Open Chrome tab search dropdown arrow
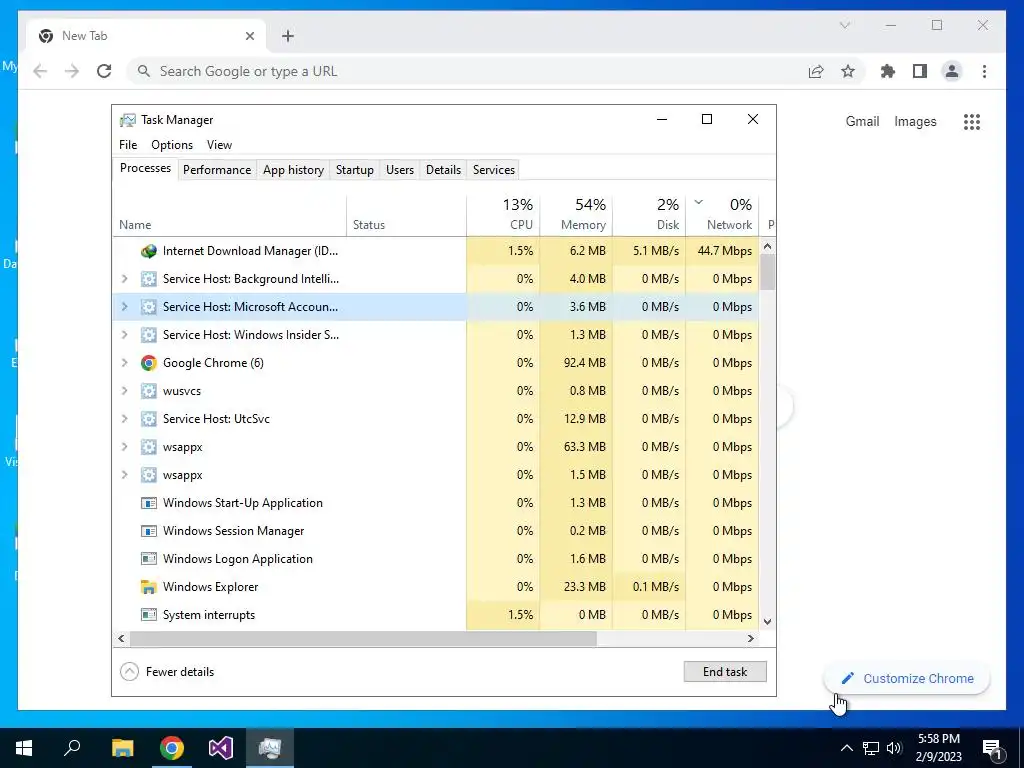 click(844, 25)
